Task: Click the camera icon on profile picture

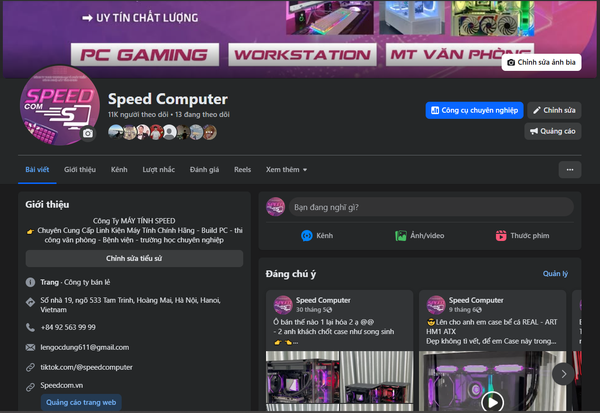Action: point(88,133)
